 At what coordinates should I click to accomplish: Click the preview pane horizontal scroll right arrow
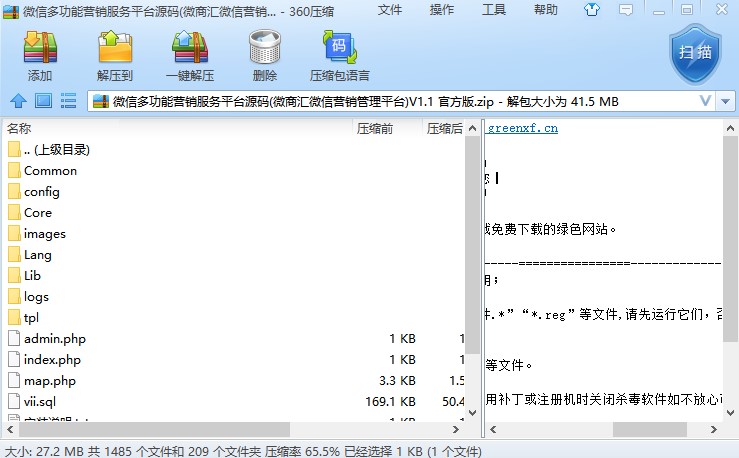tap(714, 429)
